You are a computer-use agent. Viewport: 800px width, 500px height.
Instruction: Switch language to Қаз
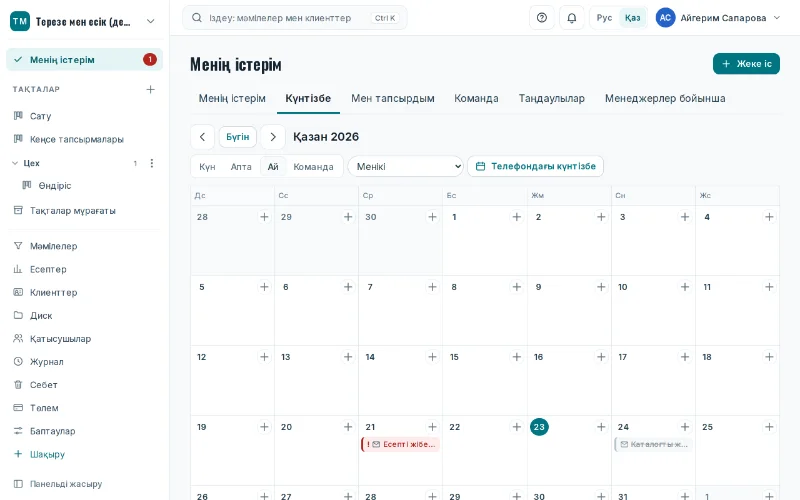633,18
